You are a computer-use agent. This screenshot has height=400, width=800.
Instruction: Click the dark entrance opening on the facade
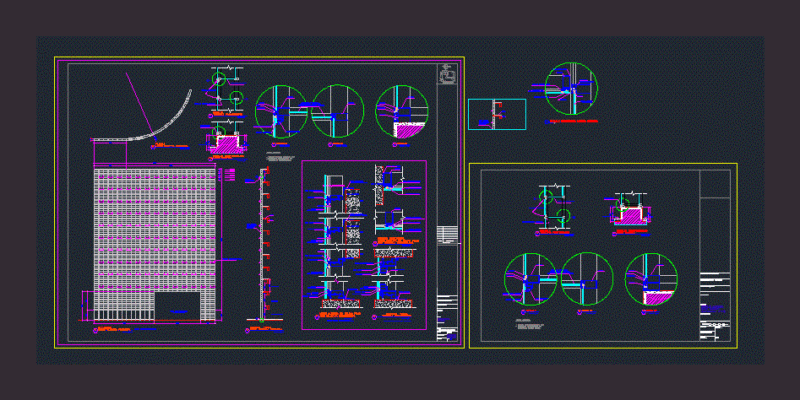point(177,307)
